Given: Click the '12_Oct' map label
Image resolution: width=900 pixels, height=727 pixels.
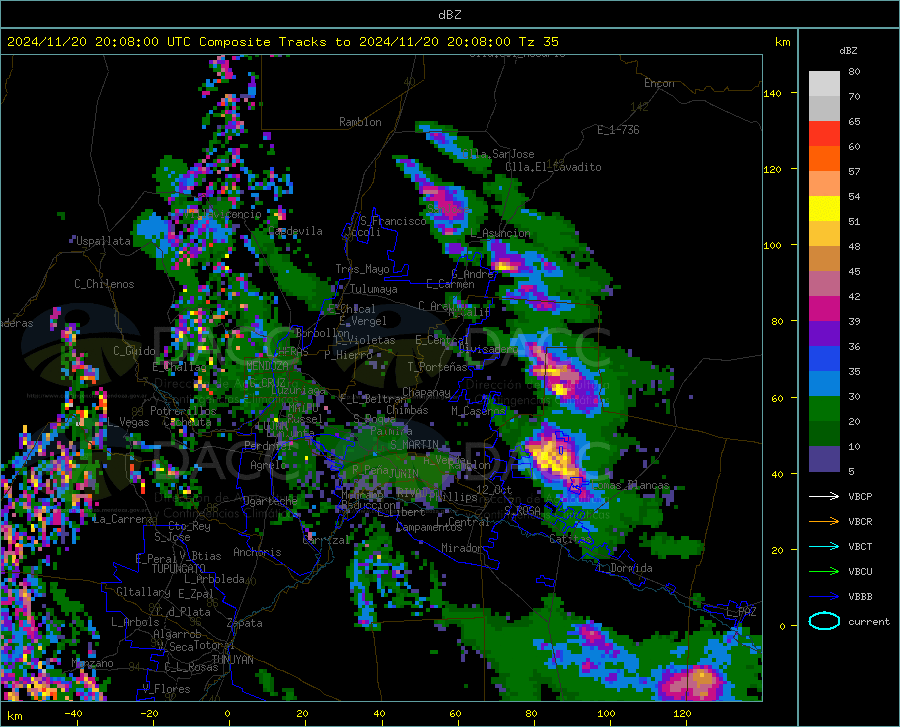Looking at the screenshot, I should click(x=494, y=489).
